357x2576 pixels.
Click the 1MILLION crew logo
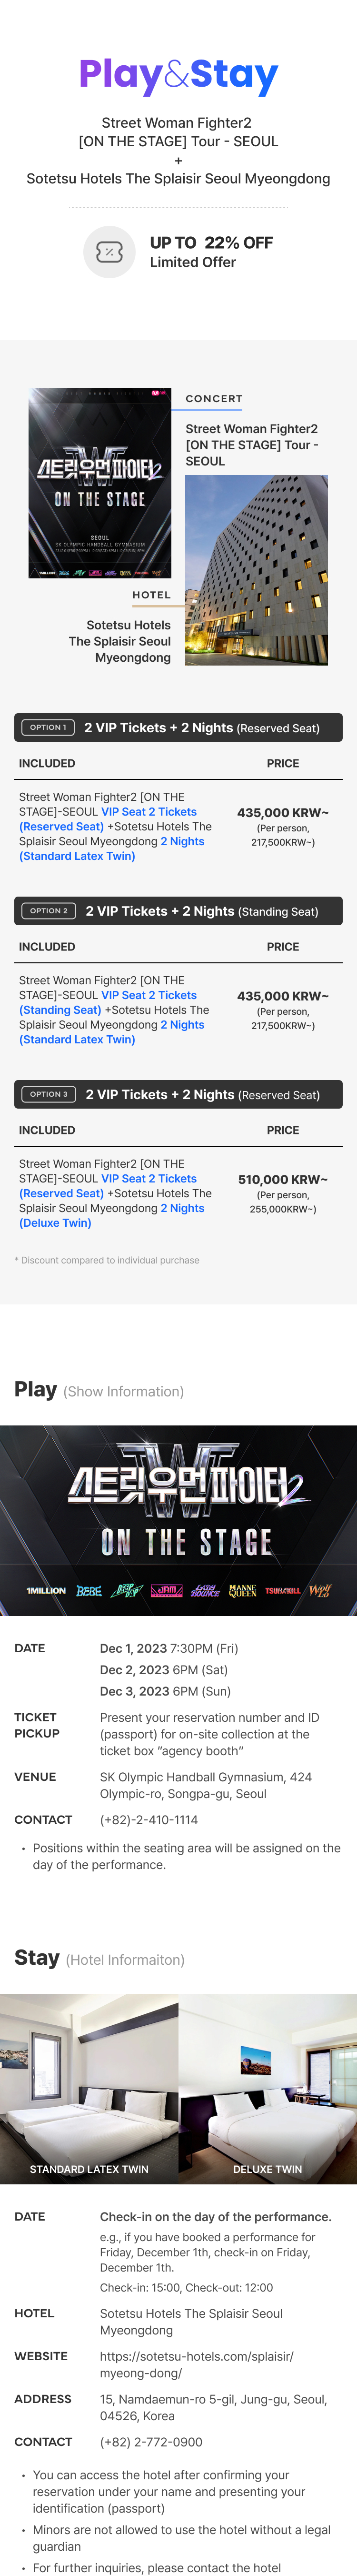[x=46, y=1590]
